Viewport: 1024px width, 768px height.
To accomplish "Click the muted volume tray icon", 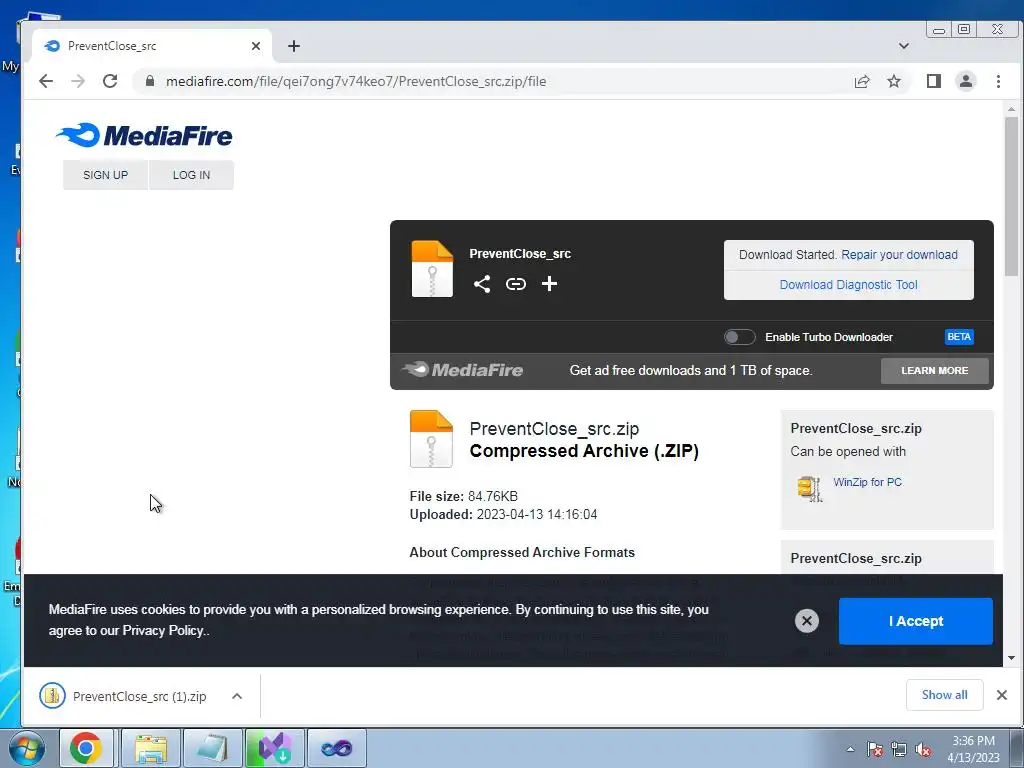I will coord(923,749).
